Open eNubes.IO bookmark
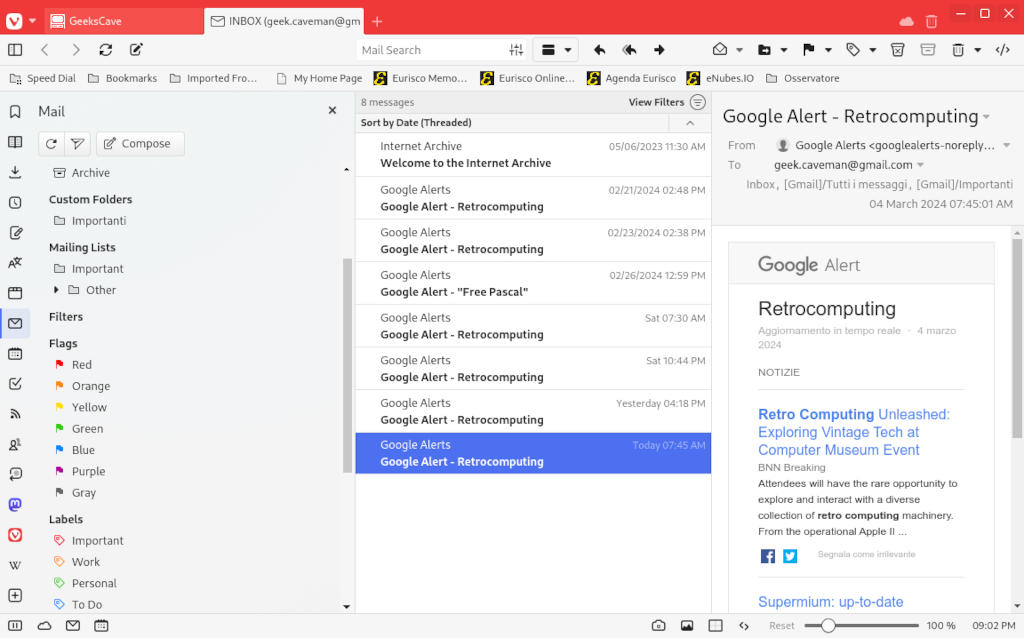This screenshot has width=1024, height=638. pyautogui.click(x=720, y=78)
